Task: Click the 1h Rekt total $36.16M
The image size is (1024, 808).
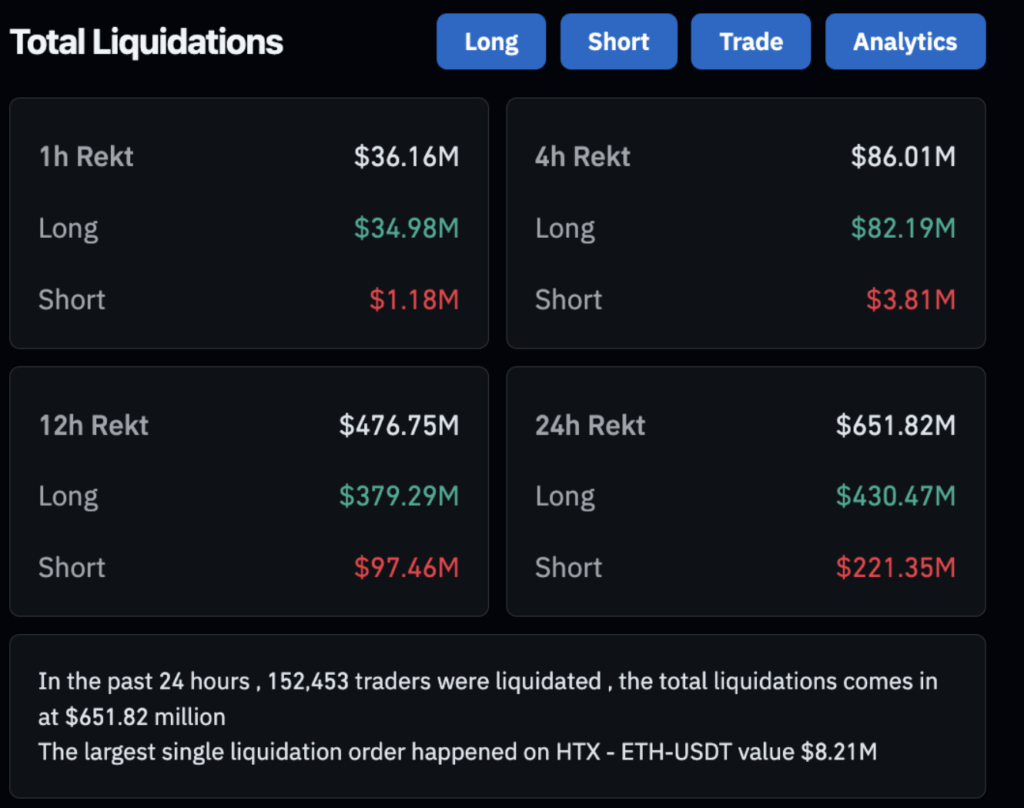Action: (406, 156)
